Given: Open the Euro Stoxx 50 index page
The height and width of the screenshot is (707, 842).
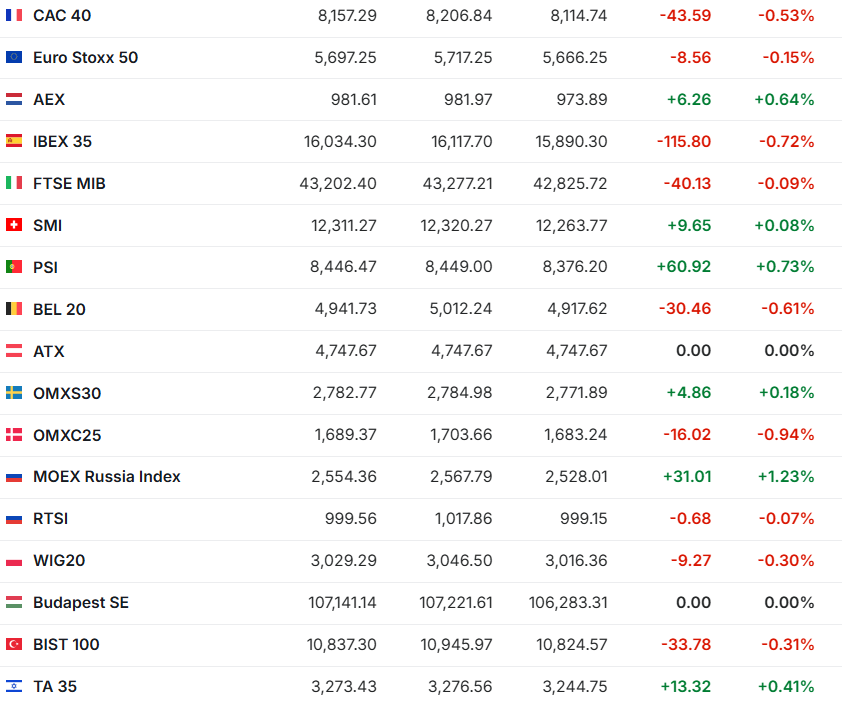Looking at the screenshot, I should coord(85,58).
